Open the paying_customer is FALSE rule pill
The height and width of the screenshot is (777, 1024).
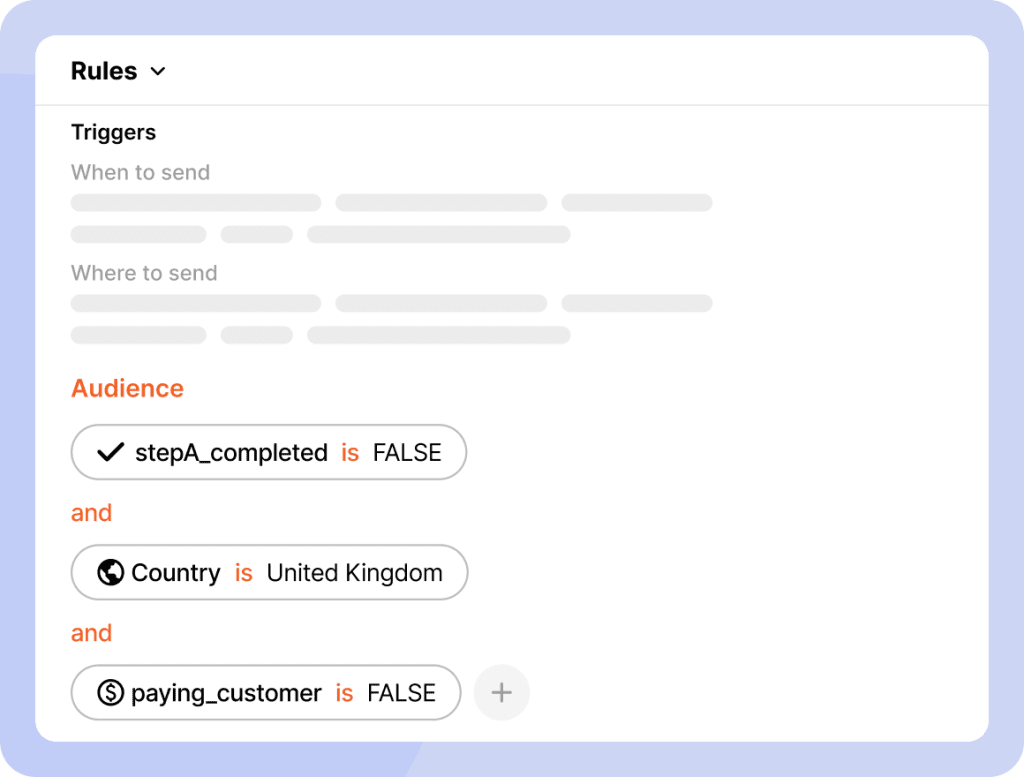[266, 693]
